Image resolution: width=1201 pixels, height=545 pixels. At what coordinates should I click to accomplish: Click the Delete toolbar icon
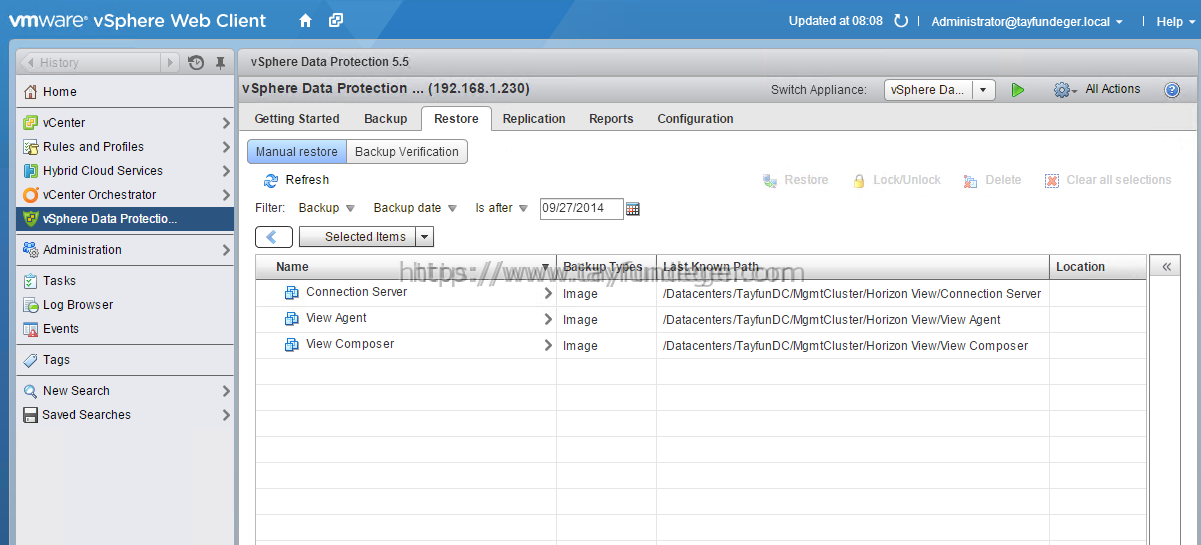pos(970,181)
